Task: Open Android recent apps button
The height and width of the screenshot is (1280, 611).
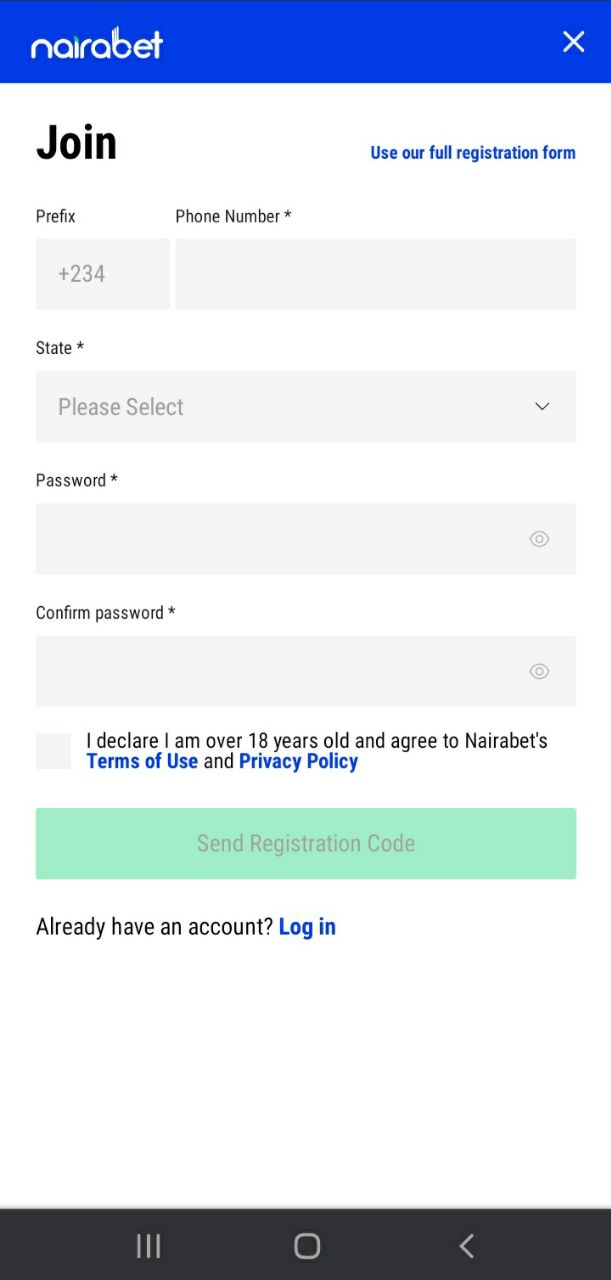Action: pyautogui.click(x=148, y=1245)
